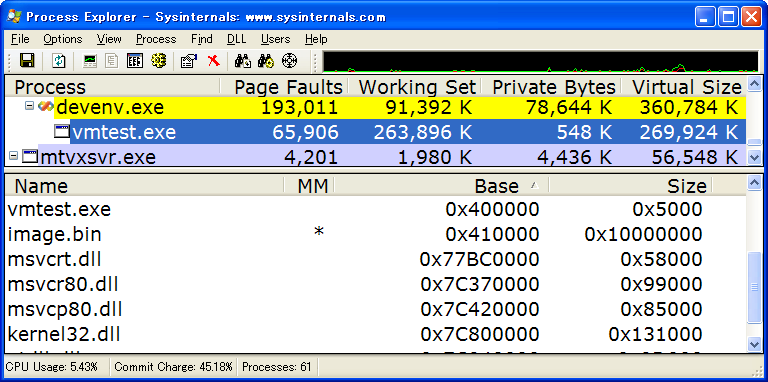Select the msvcrt.dll row

375,259
